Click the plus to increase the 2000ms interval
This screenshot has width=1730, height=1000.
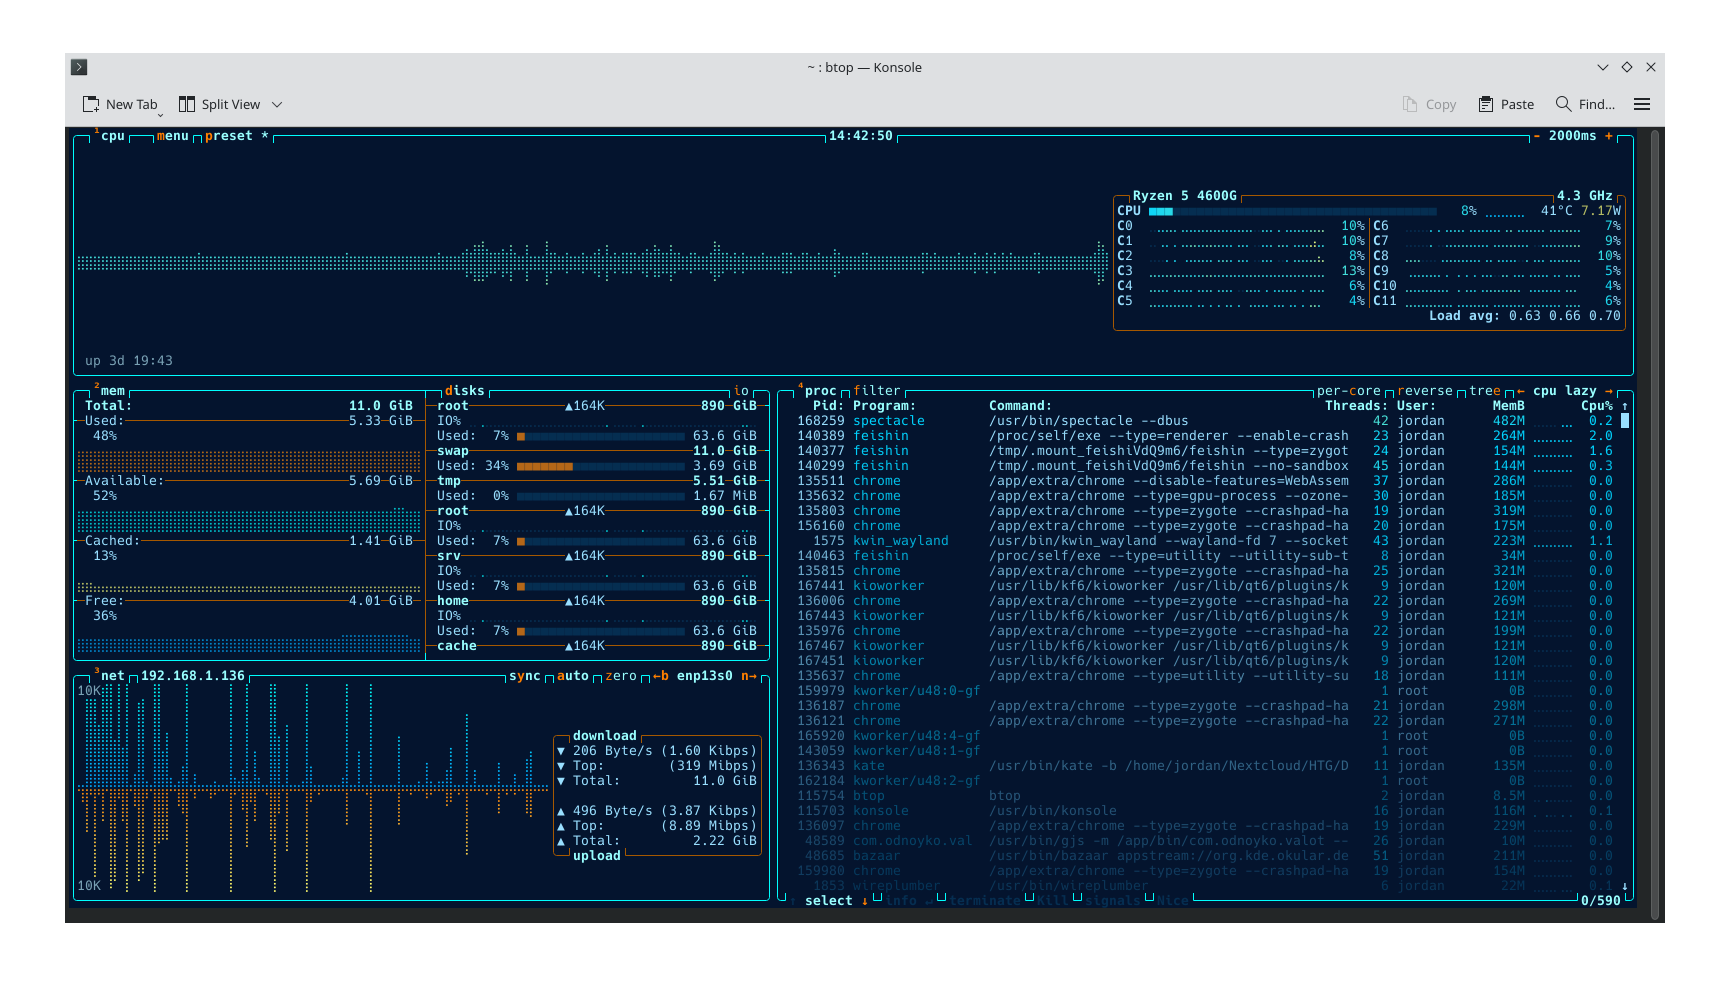coord(1609,136)
